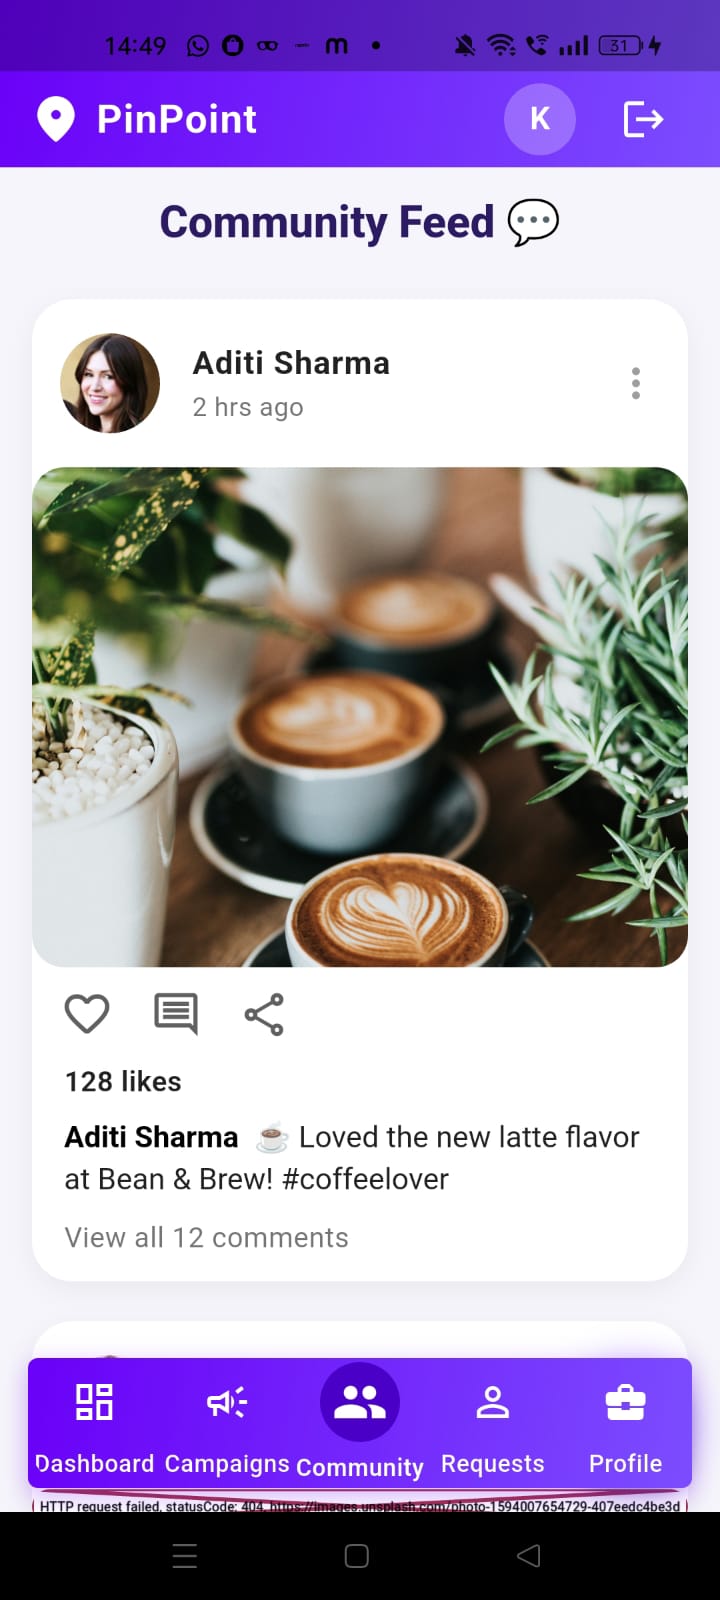Open the K user avatar
This screenshot has height=1600, width=720.
tap(540, 119)
